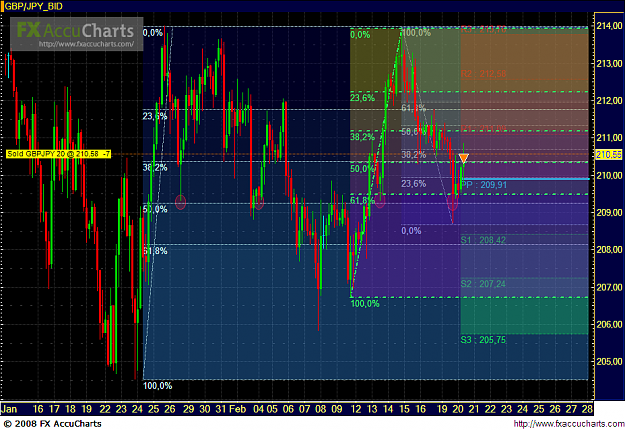Image resolution: width=625 pixels, height=430 pixels.
Task: Click the green 23,6% Fibonacci label
Action: click(363, 98)
